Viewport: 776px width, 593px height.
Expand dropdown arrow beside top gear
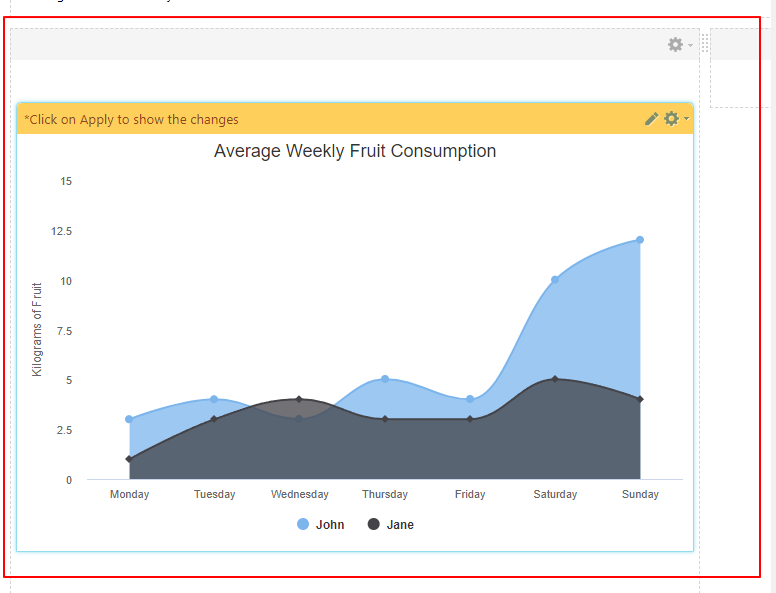pos(690,46)
